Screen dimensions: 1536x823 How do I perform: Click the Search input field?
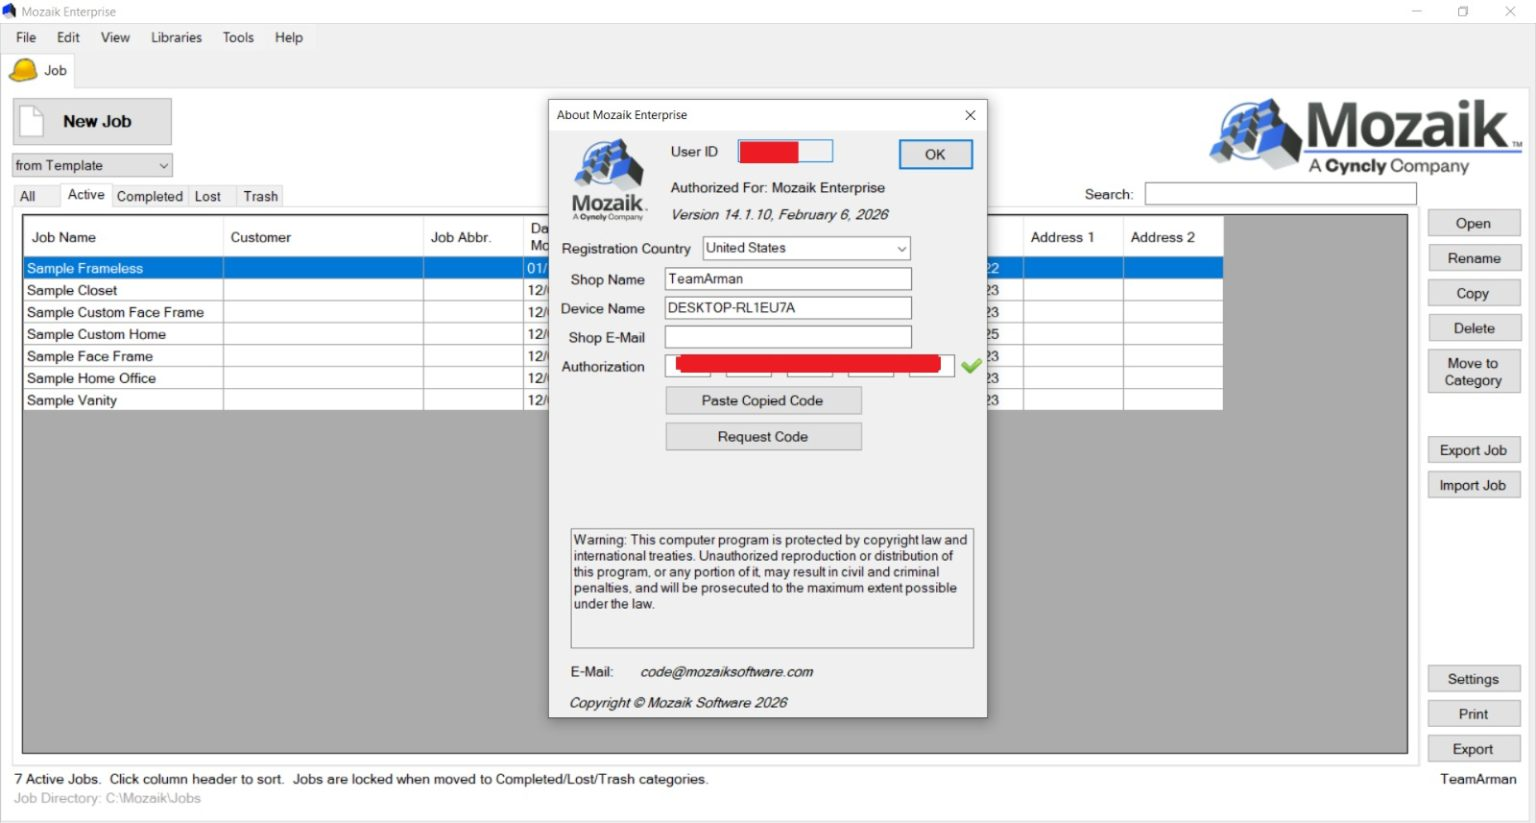point(1280,194)
